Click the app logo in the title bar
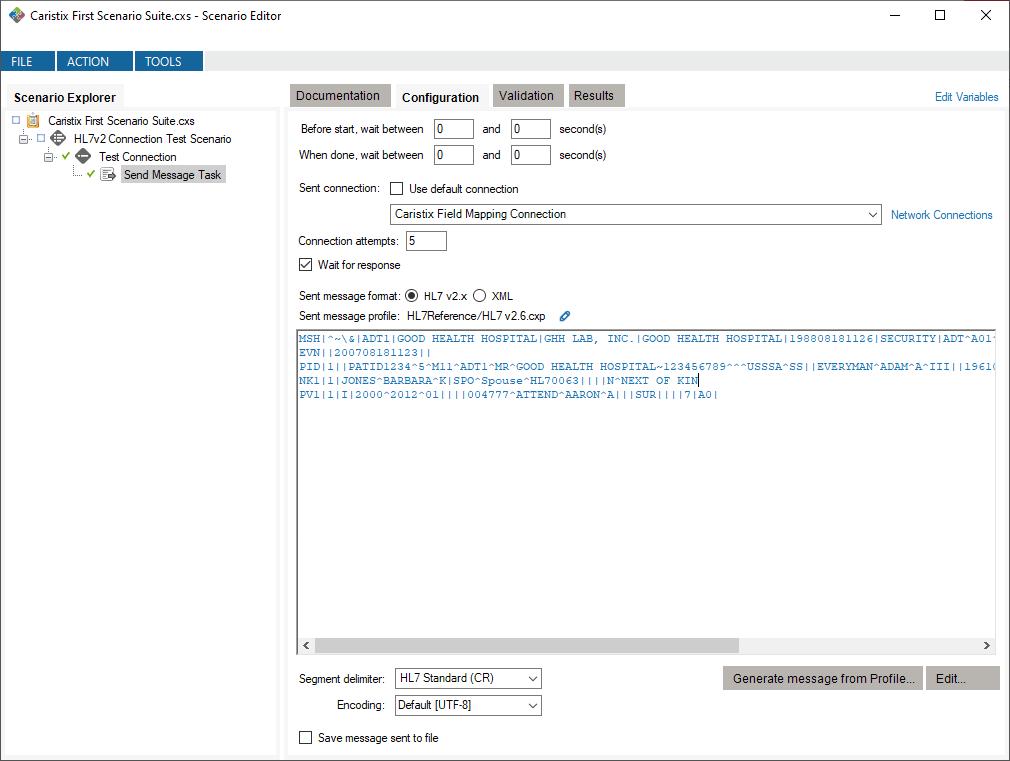 15,15
